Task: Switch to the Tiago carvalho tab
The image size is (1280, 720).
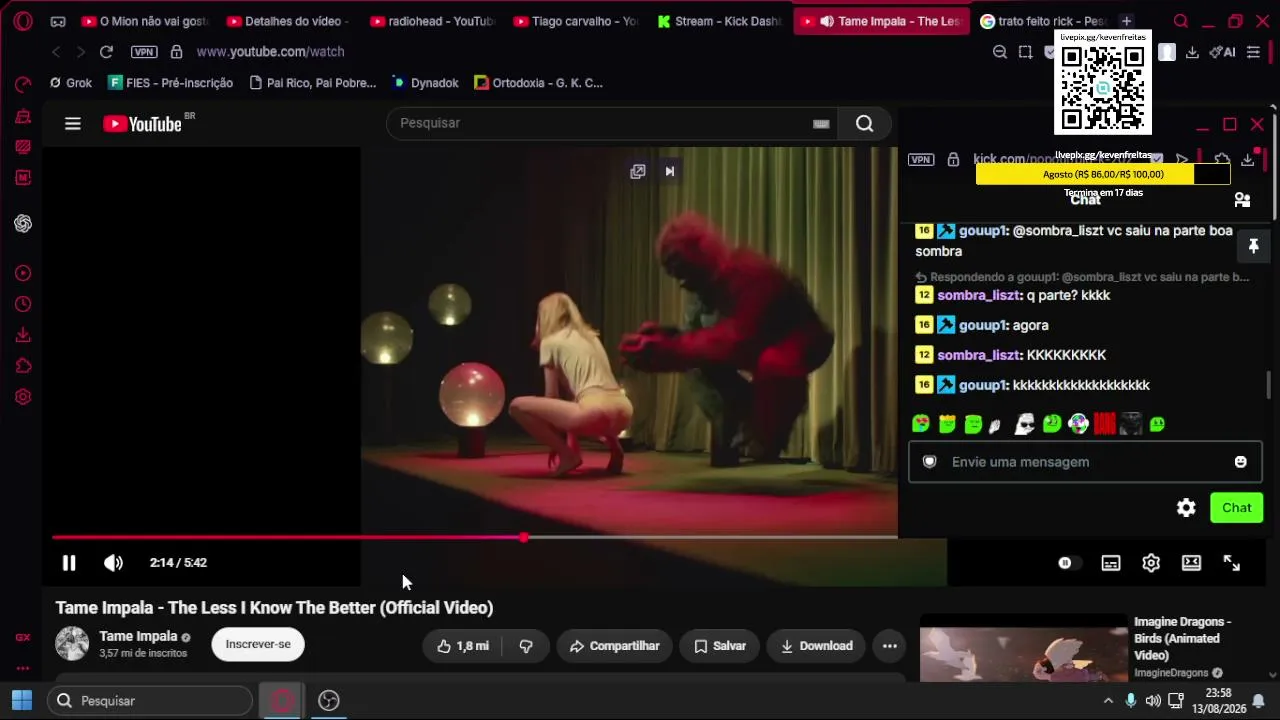Action: [x=575, y=21]
